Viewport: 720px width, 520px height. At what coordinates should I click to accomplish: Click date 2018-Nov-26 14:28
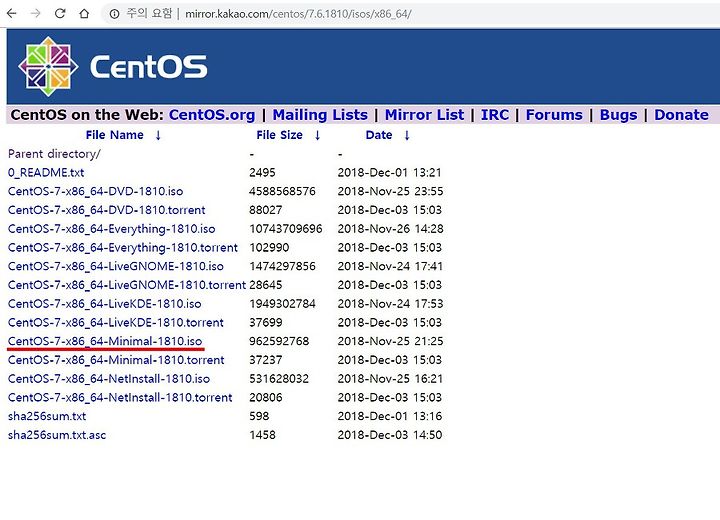(390, 229)
